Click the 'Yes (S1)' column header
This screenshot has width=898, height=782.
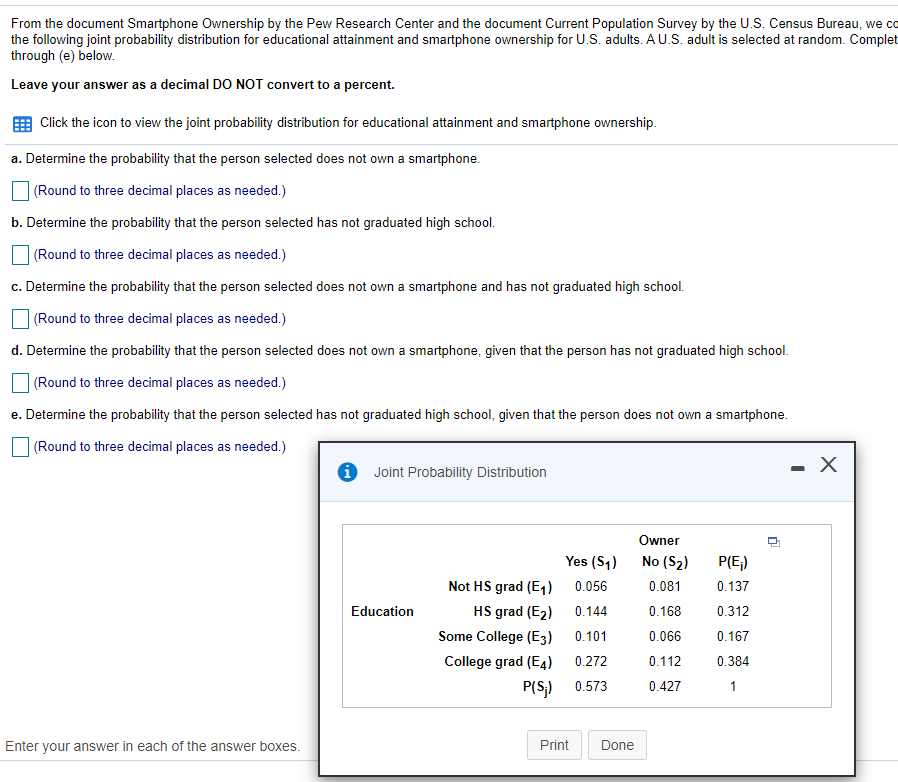click(x=591, y=562)
